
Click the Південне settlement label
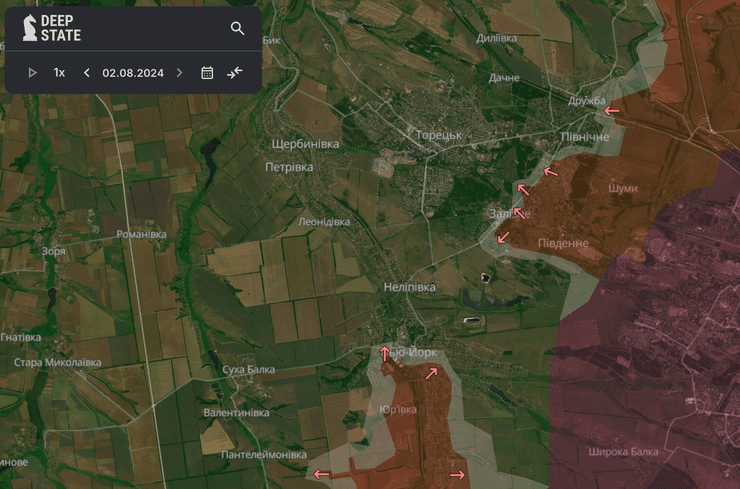coord(563,244)
